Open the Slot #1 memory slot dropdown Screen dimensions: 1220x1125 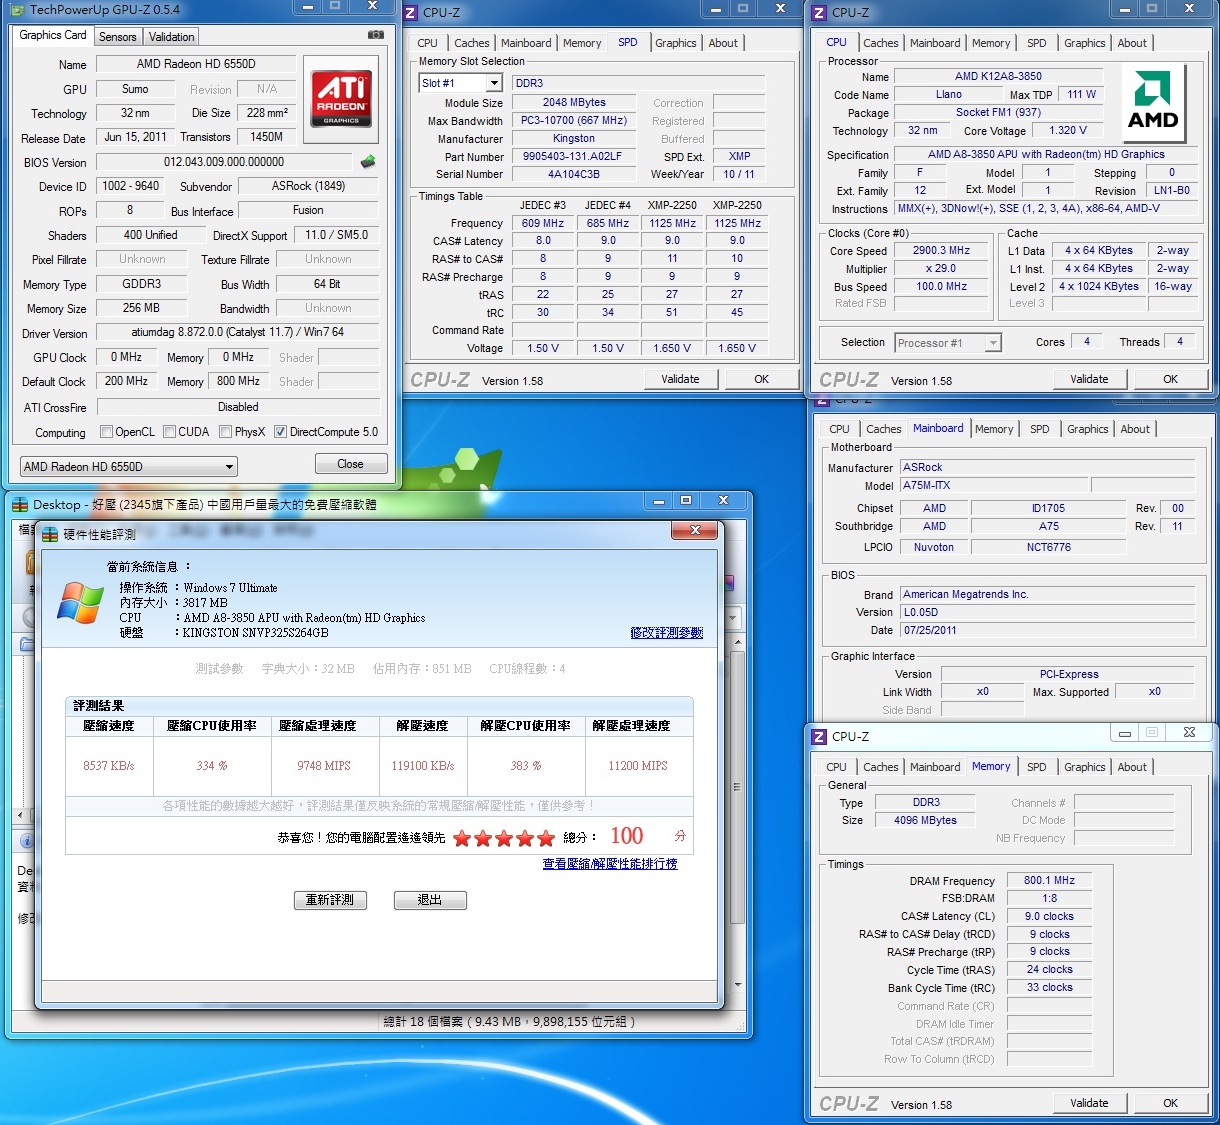pyautogui.click(x=494, y=83)
